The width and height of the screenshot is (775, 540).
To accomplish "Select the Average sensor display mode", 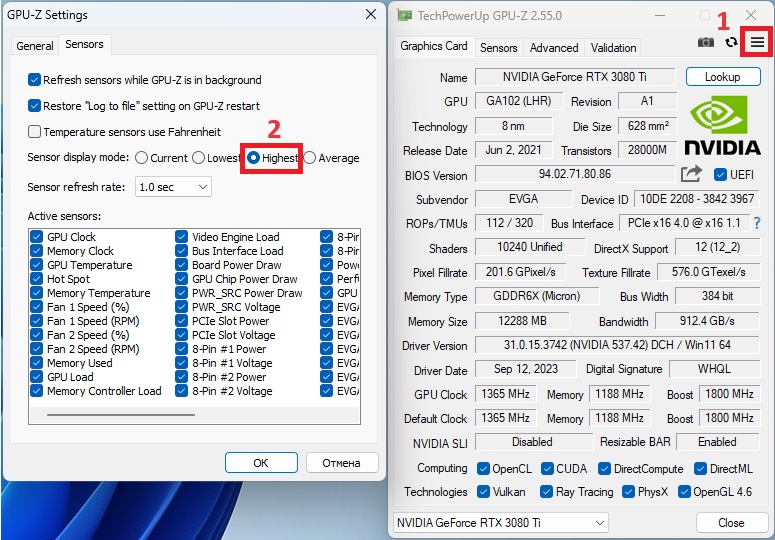I will point(309,158).
